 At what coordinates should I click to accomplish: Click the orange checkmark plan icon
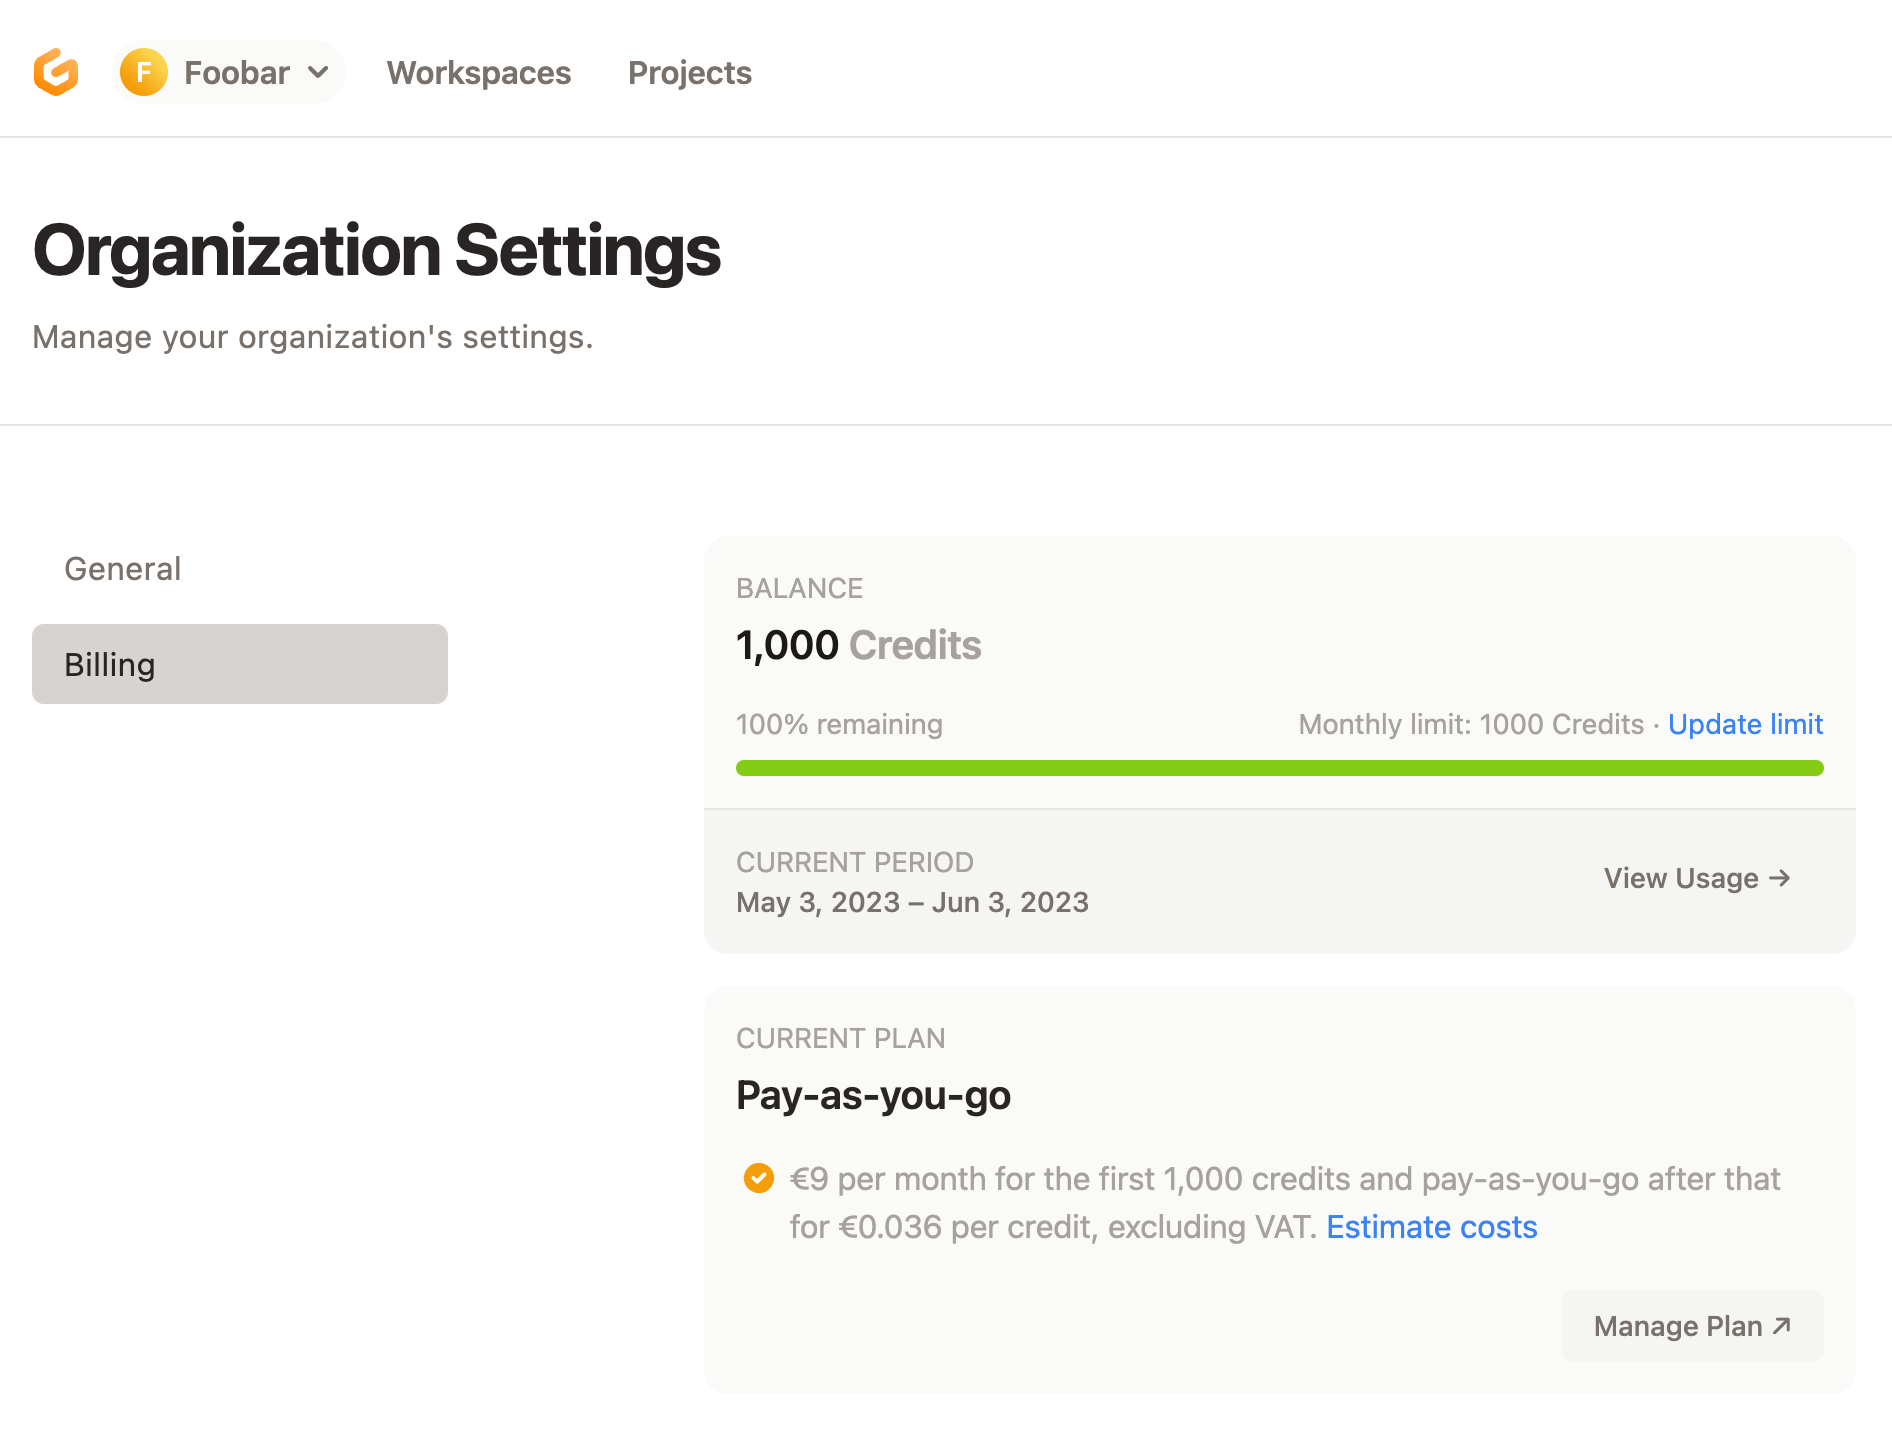[759, 1178]
